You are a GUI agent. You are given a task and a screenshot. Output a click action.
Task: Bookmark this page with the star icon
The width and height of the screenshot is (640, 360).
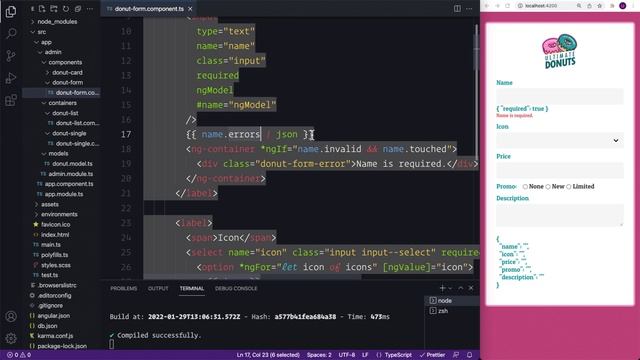(600, 6)
